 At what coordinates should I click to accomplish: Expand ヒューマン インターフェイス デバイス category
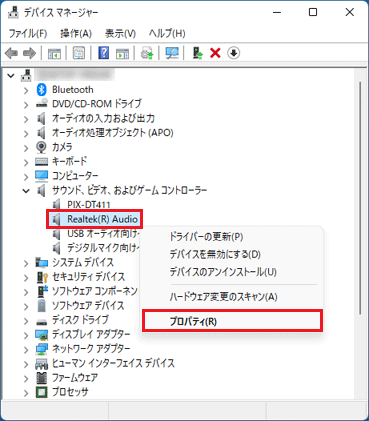point(26,364)
